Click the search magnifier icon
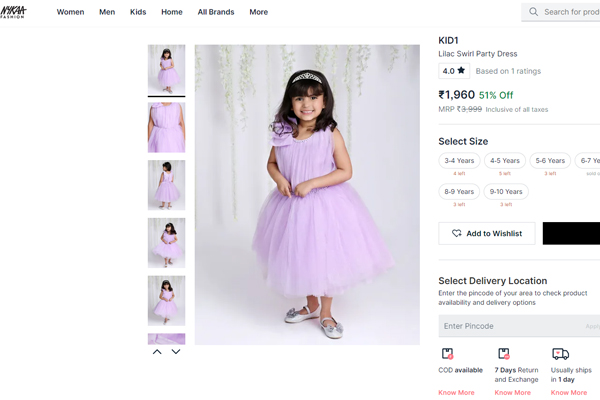 [x=534, y=12]
